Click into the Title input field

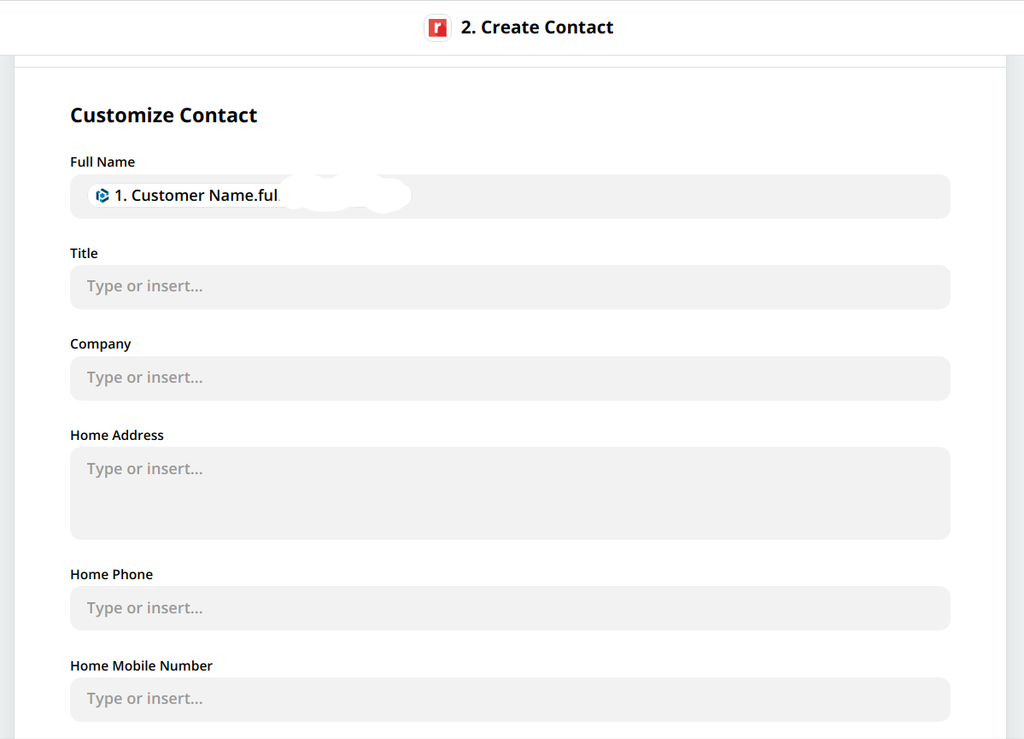tap(510, 287)
